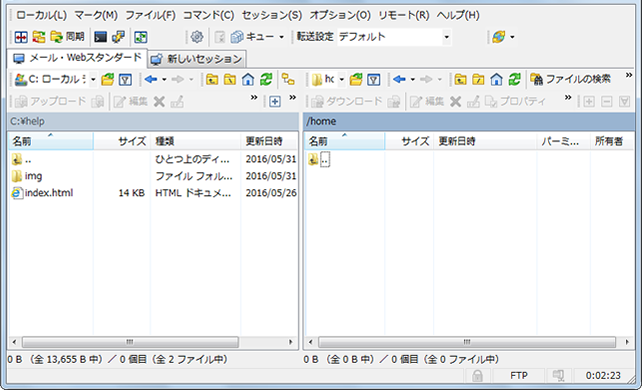The width and height of the screenshot is (642, 390).
Task: Click the /home remote path bar
Action: coord(469,122)
